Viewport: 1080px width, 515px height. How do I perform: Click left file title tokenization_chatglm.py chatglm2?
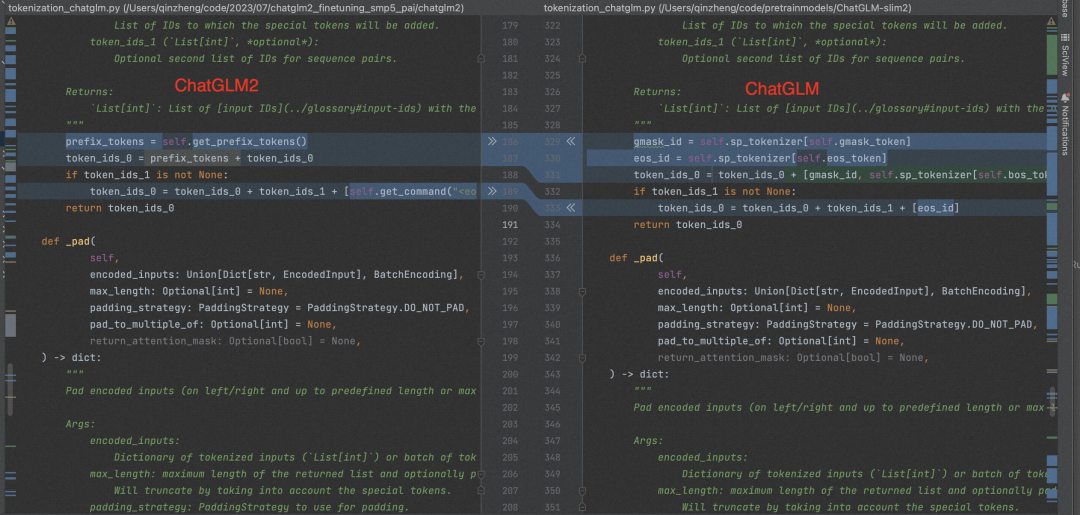pos(236,8)
